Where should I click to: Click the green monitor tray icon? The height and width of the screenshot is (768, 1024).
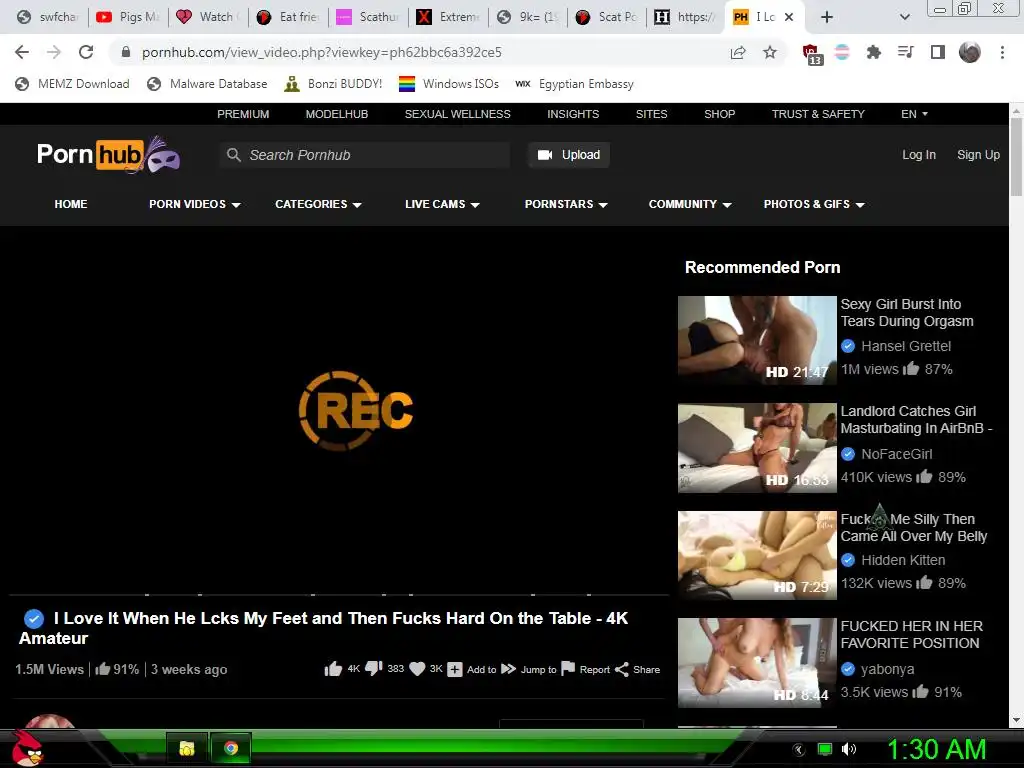coord(825,749)
